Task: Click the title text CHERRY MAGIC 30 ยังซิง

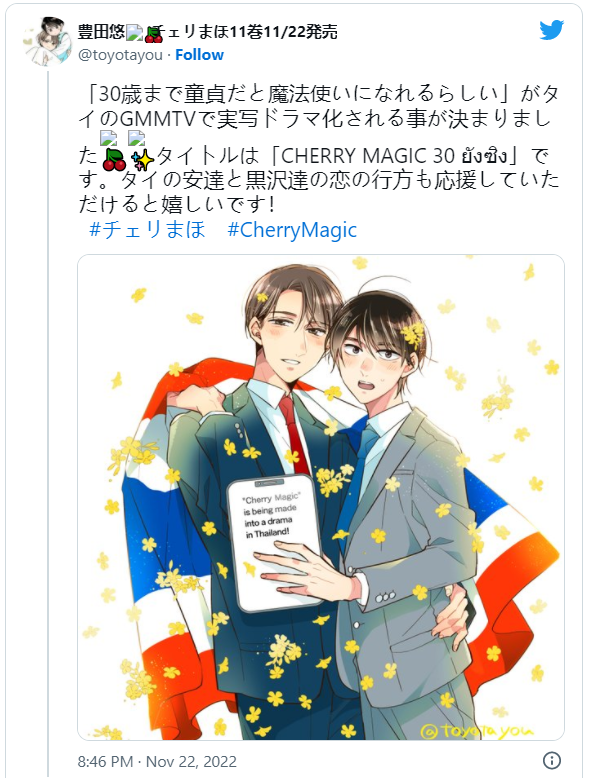Action: coord(394,156)
